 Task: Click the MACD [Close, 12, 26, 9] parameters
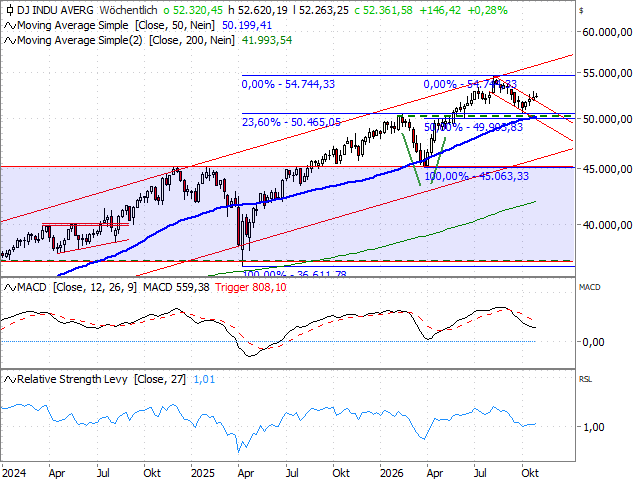coord(95,287)
